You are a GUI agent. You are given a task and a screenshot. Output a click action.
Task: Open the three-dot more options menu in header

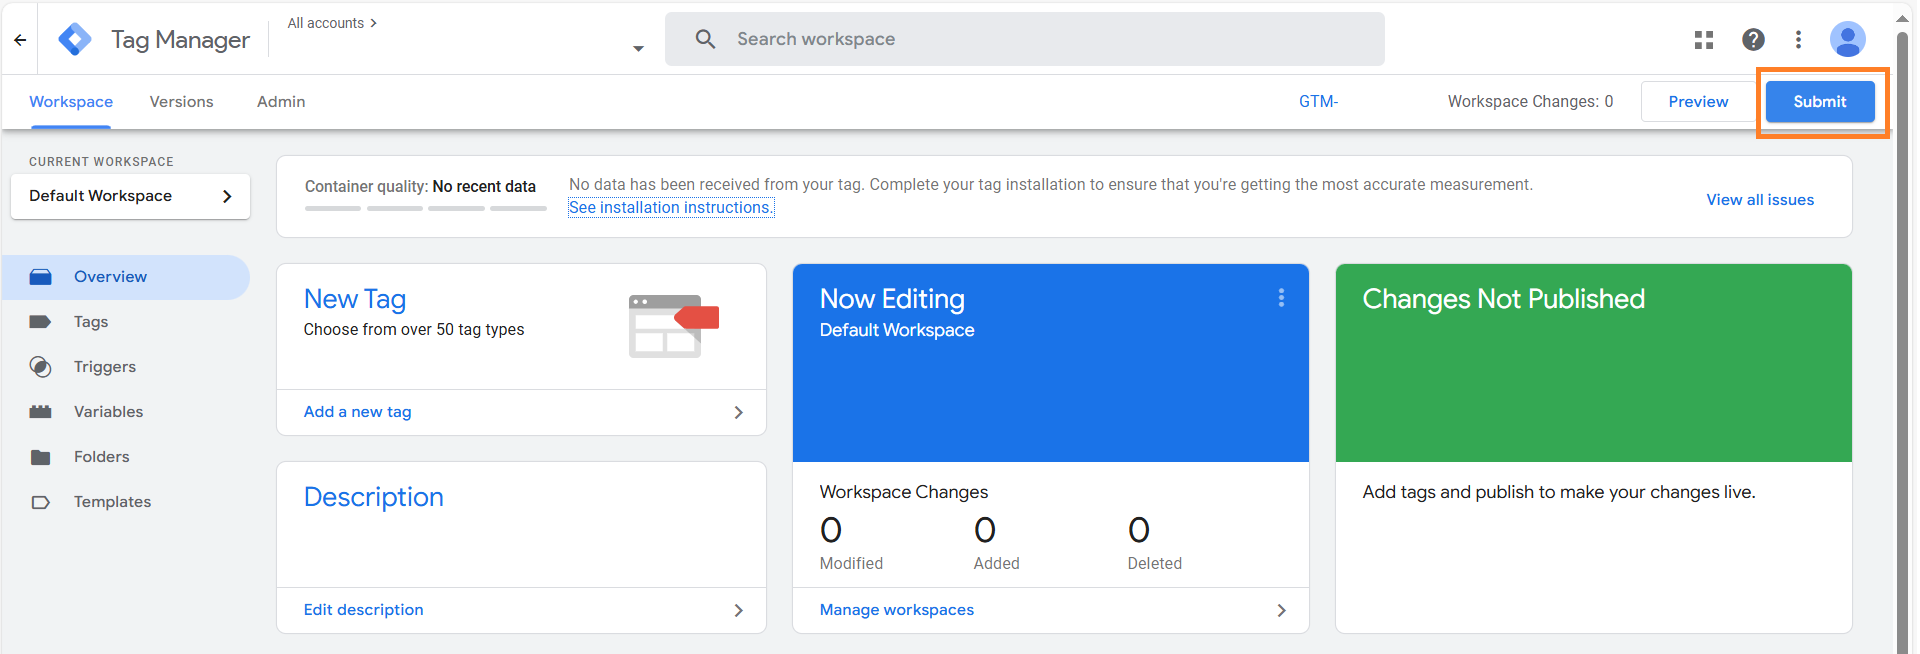pyautogui.click(x=1798, y=40)
